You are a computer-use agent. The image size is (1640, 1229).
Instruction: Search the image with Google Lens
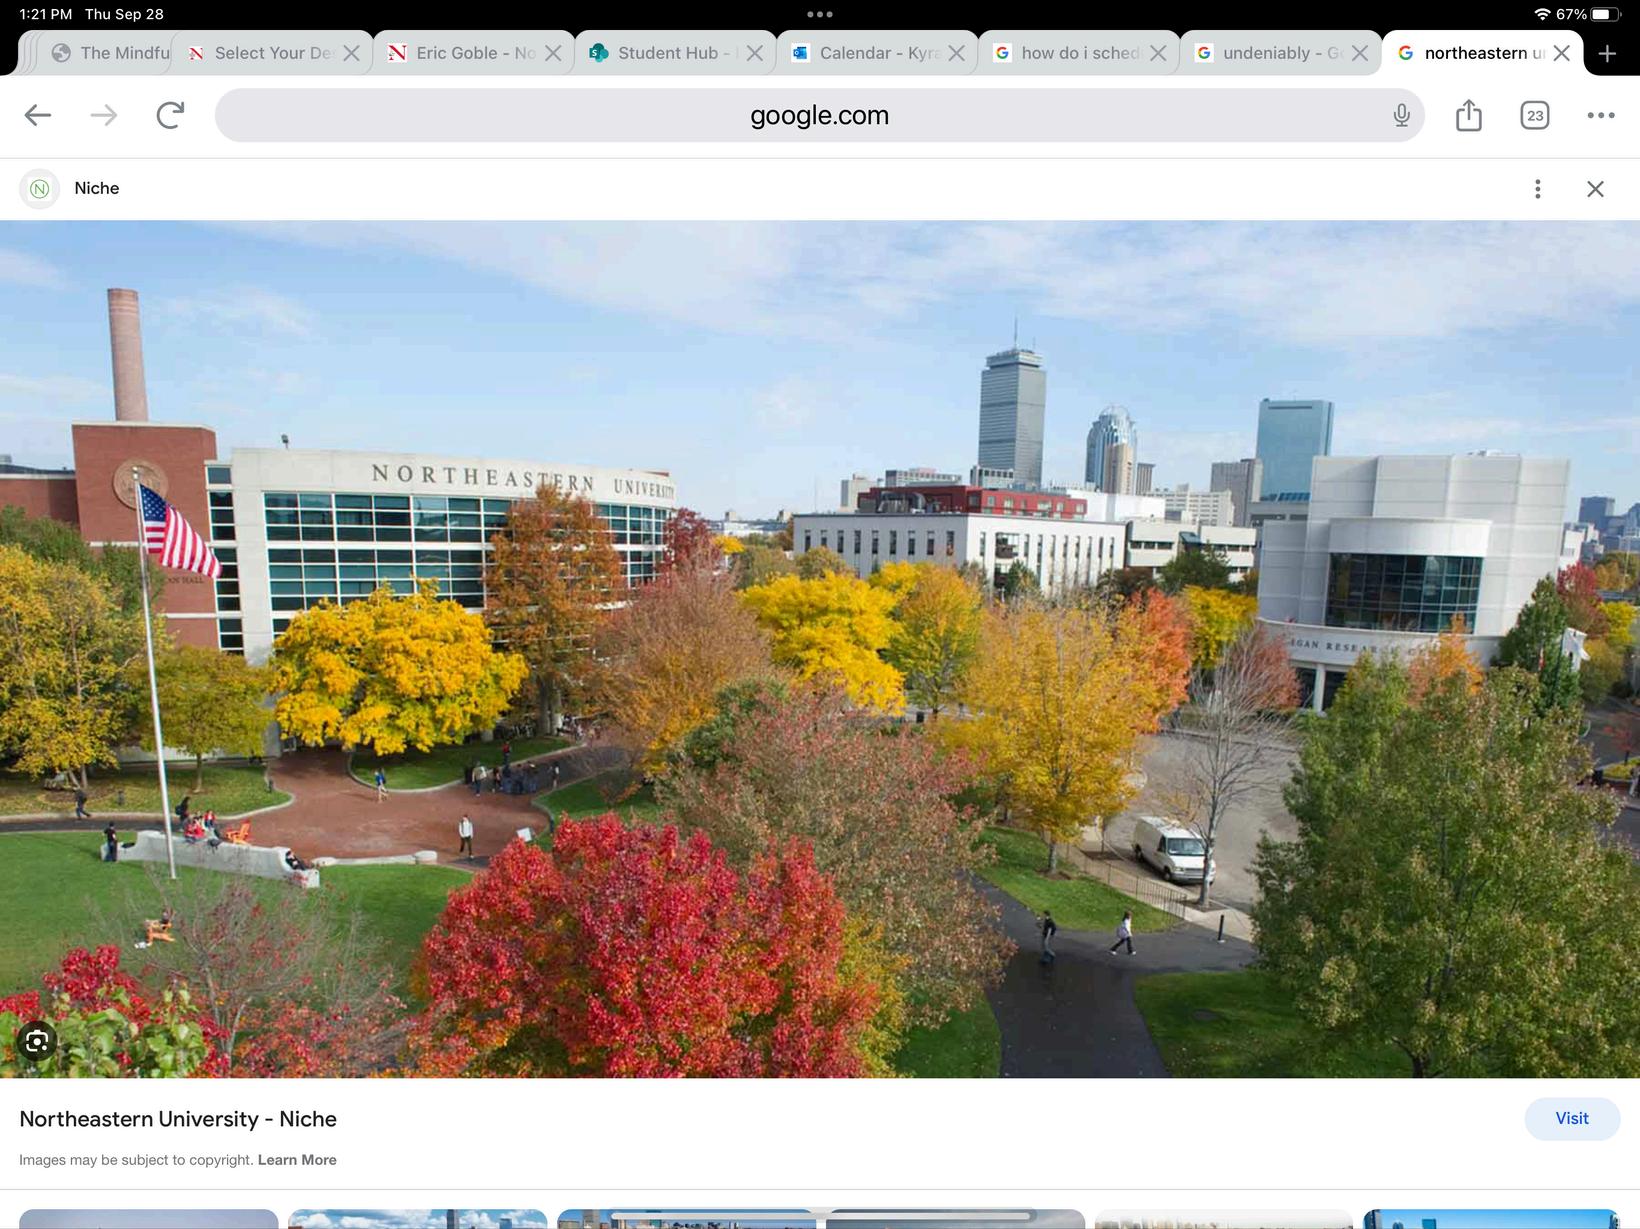tap(37, 1041)
